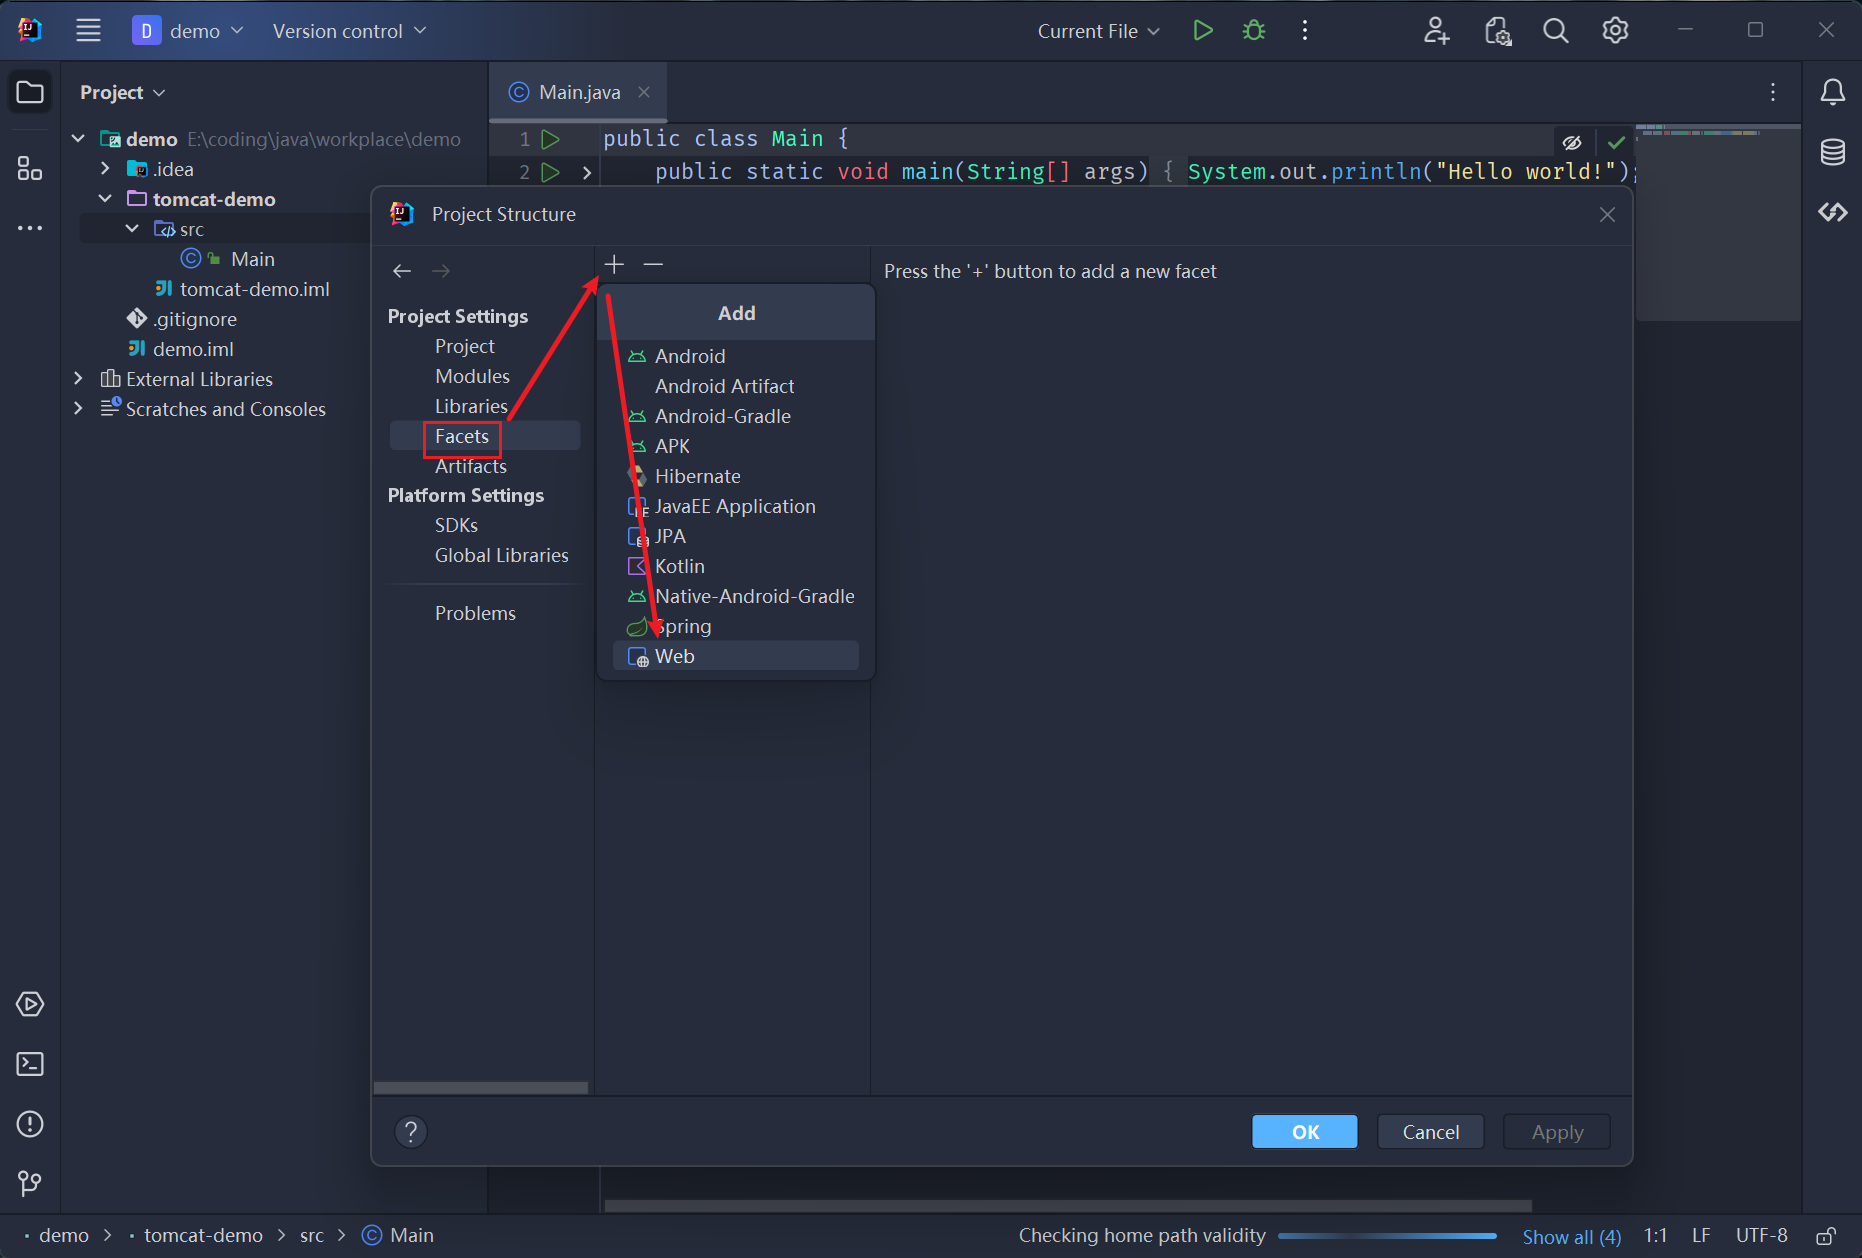Change LF line separator
The width and height of the screenshot is (1862, 1258).
click(x=1700, y=1236)
